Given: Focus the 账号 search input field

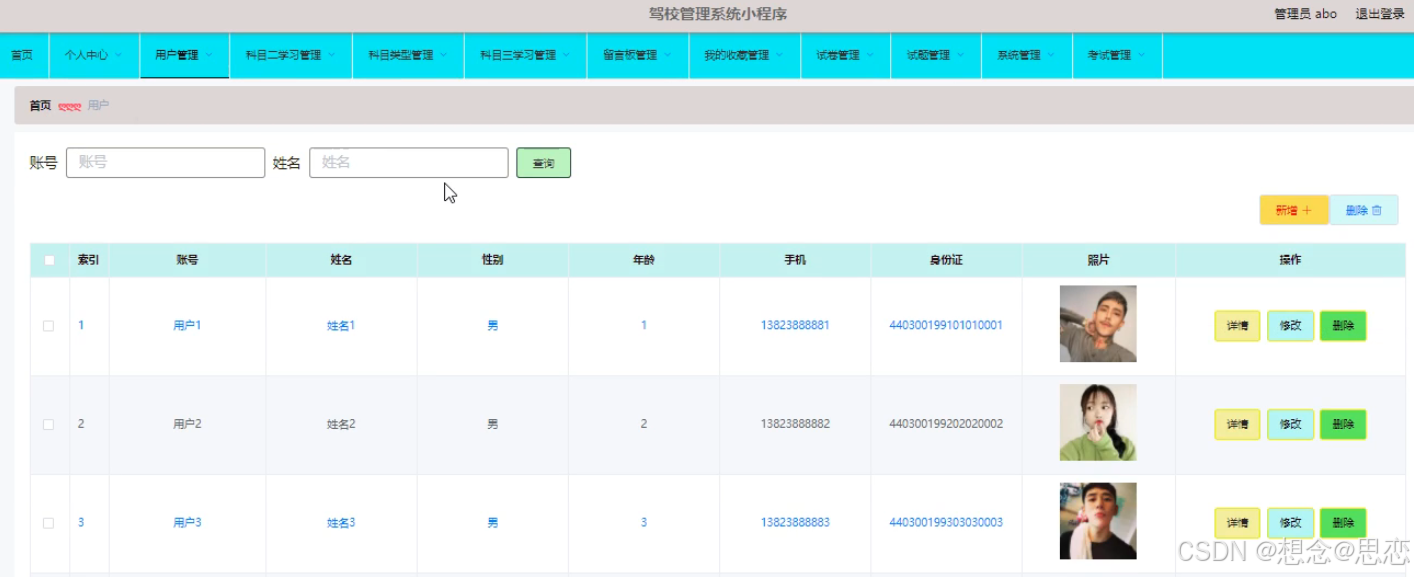Looking at the screenshot, I should point(165,163).
